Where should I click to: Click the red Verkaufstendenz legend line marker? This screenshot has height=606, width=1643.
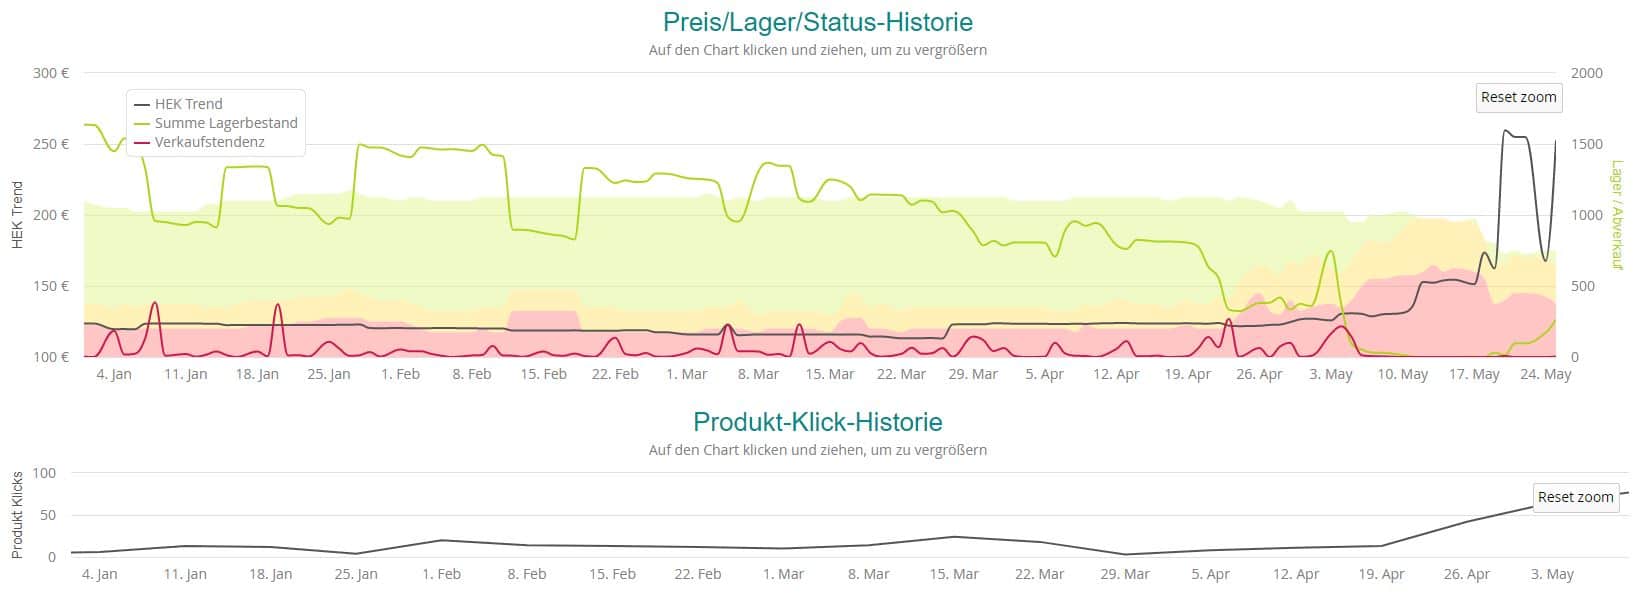point(141,142)
